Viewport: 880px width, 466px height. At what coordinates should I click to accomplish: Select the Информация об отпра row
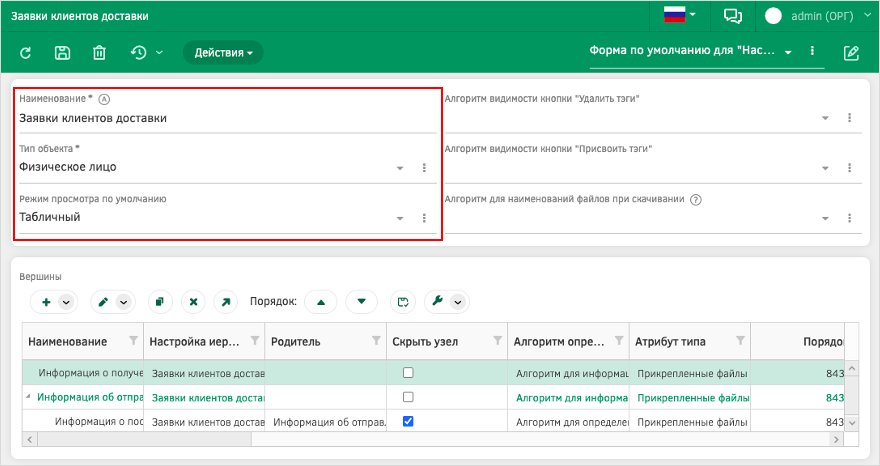pyautogui.click(x=433, y=398)
